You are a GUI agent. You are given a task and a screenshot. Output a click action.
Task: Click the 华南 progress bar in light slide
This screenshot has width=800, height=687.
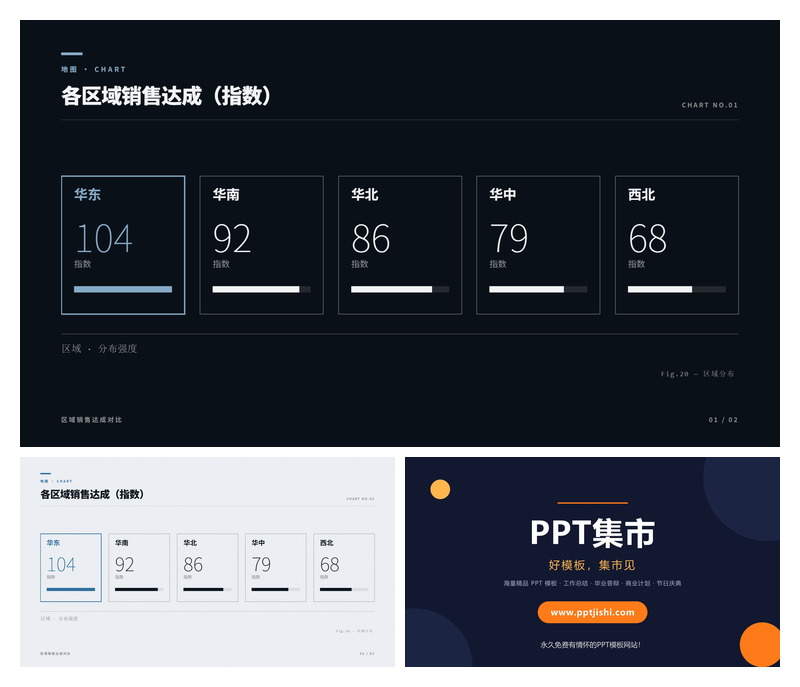click(139, 590)
